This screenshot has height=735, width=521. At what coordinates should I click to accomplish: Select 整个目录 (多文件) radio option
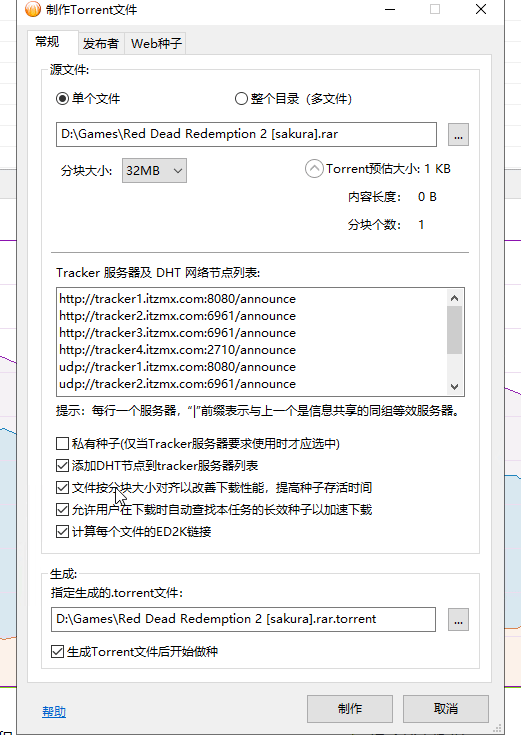pyautogui.click(x=241, y=99)
